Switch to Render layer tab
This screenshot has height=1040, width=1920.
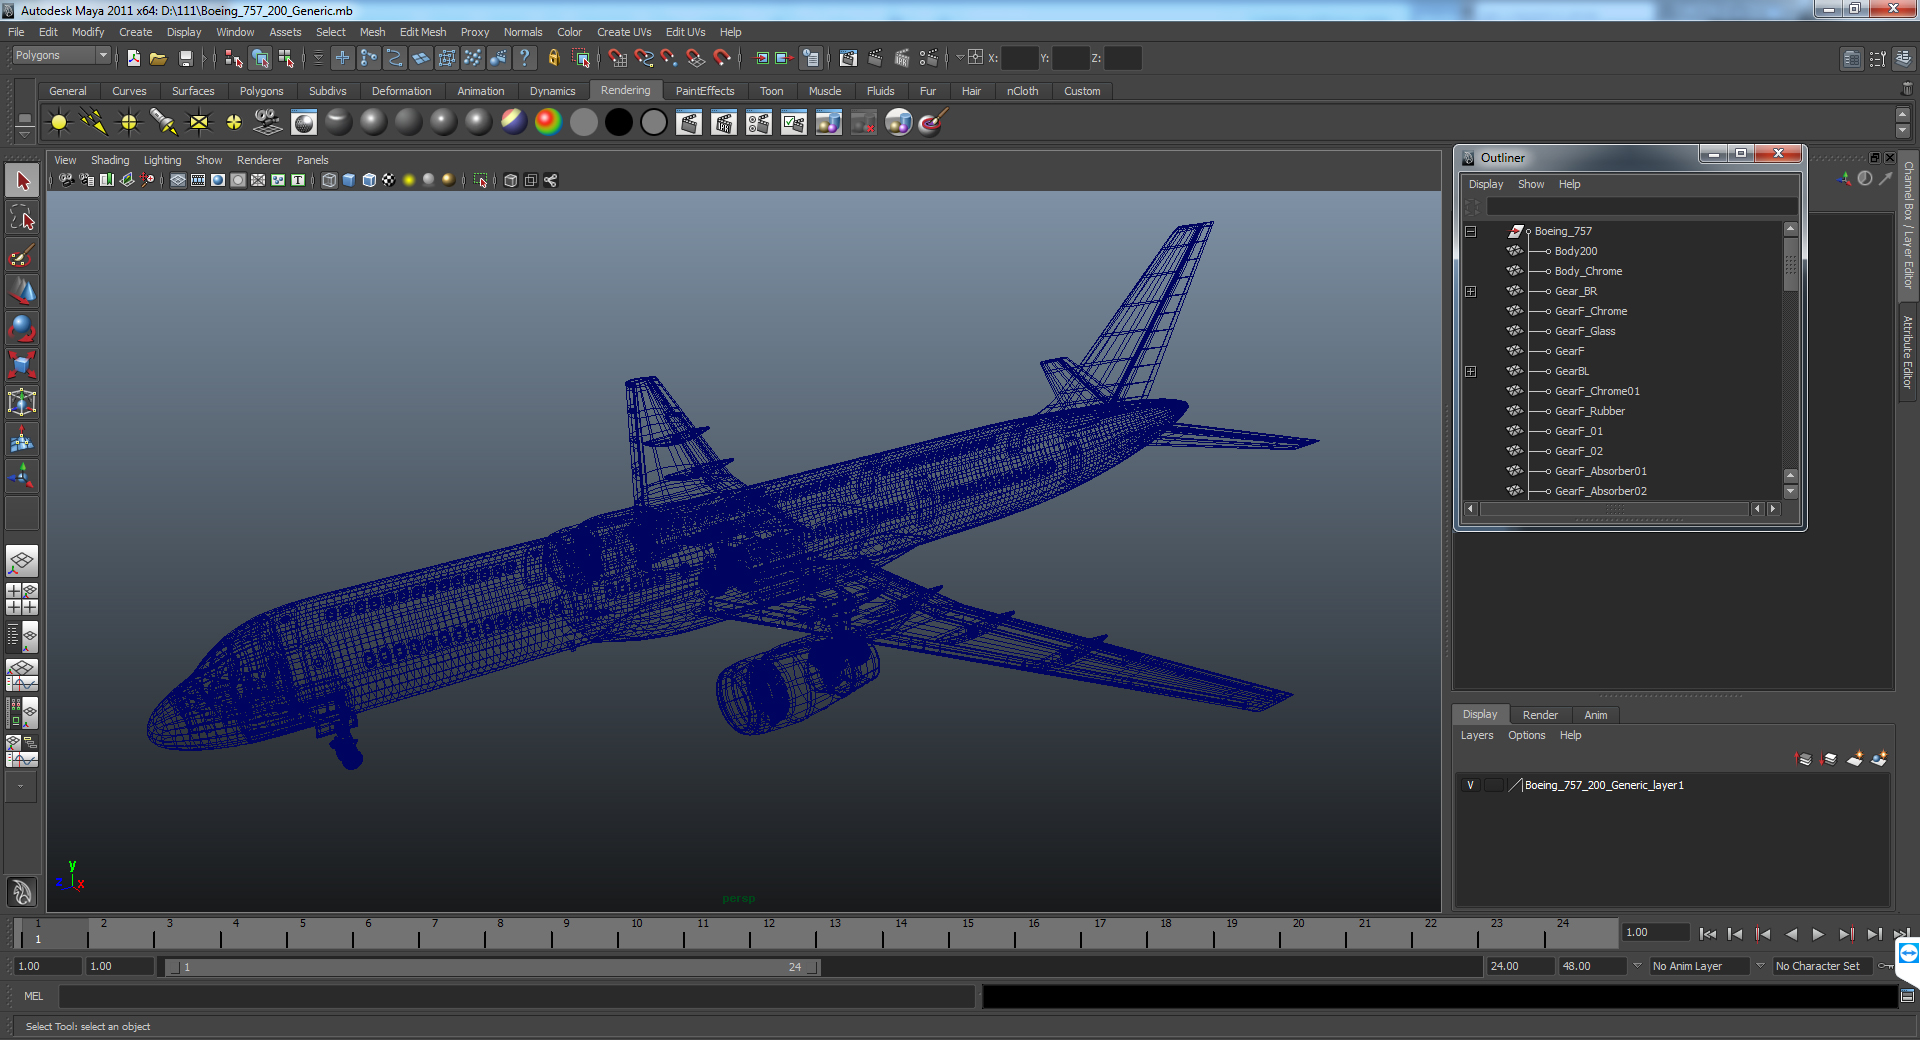(1540, 715)
